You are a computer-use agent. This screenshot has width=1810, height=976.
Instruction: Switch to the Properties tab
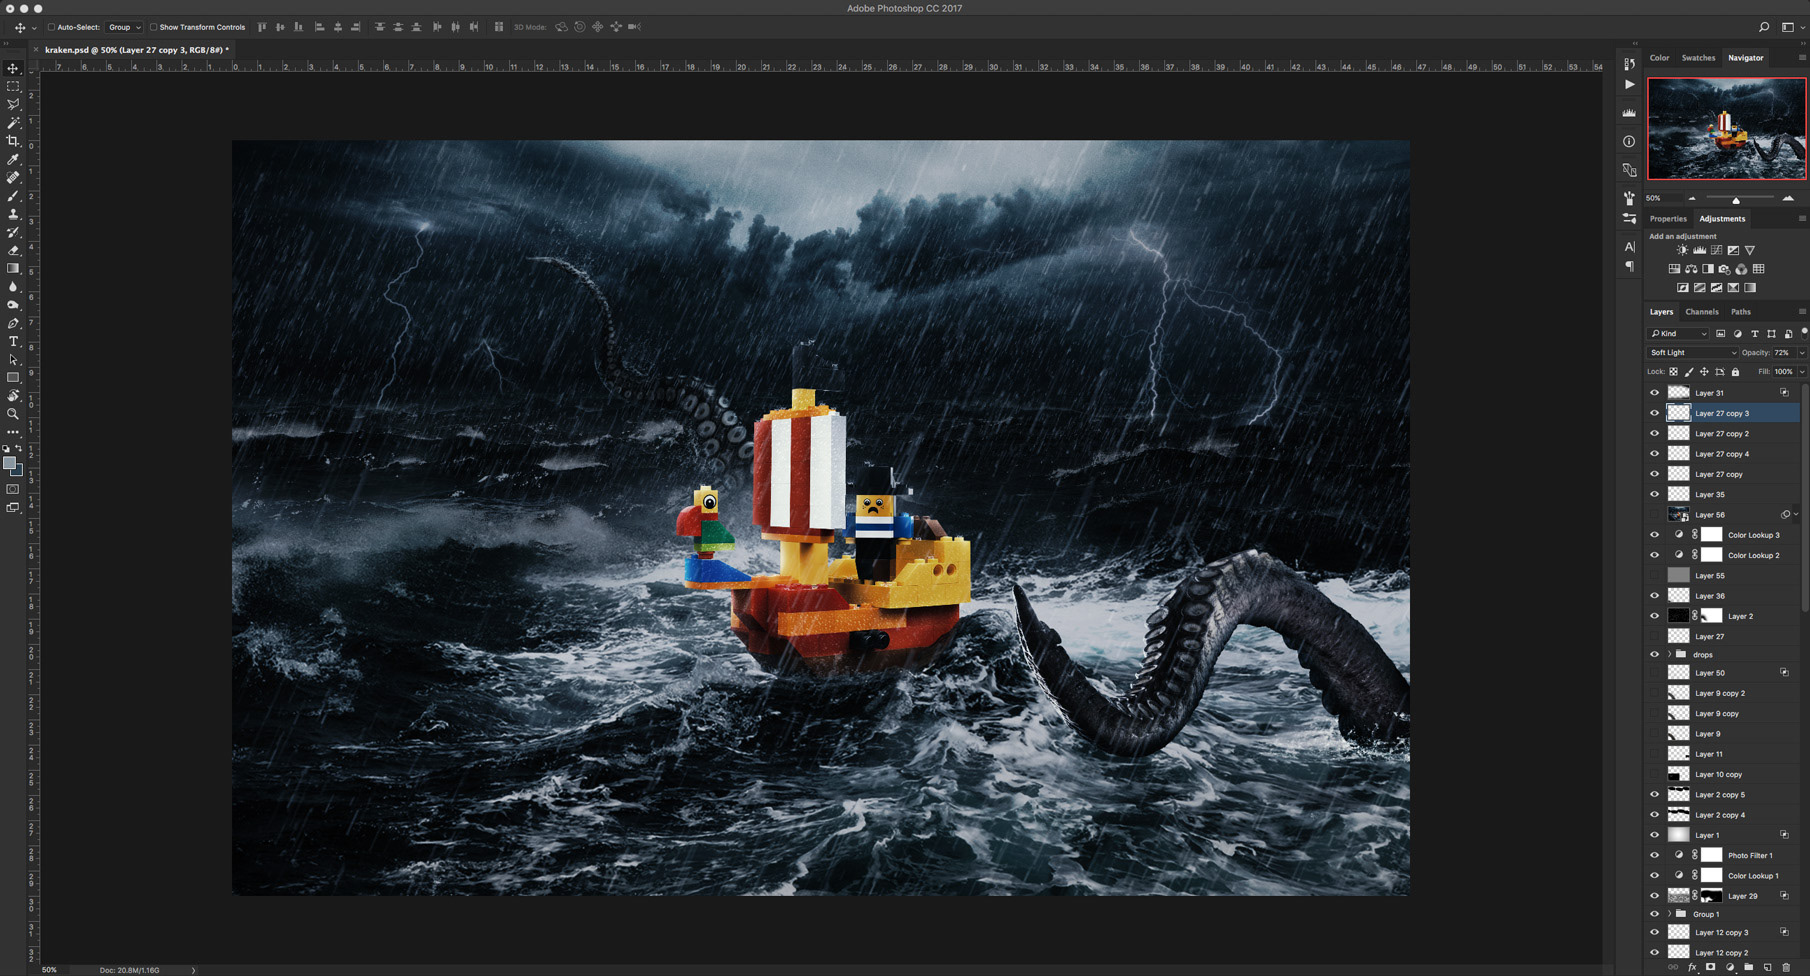[1667, 219]
